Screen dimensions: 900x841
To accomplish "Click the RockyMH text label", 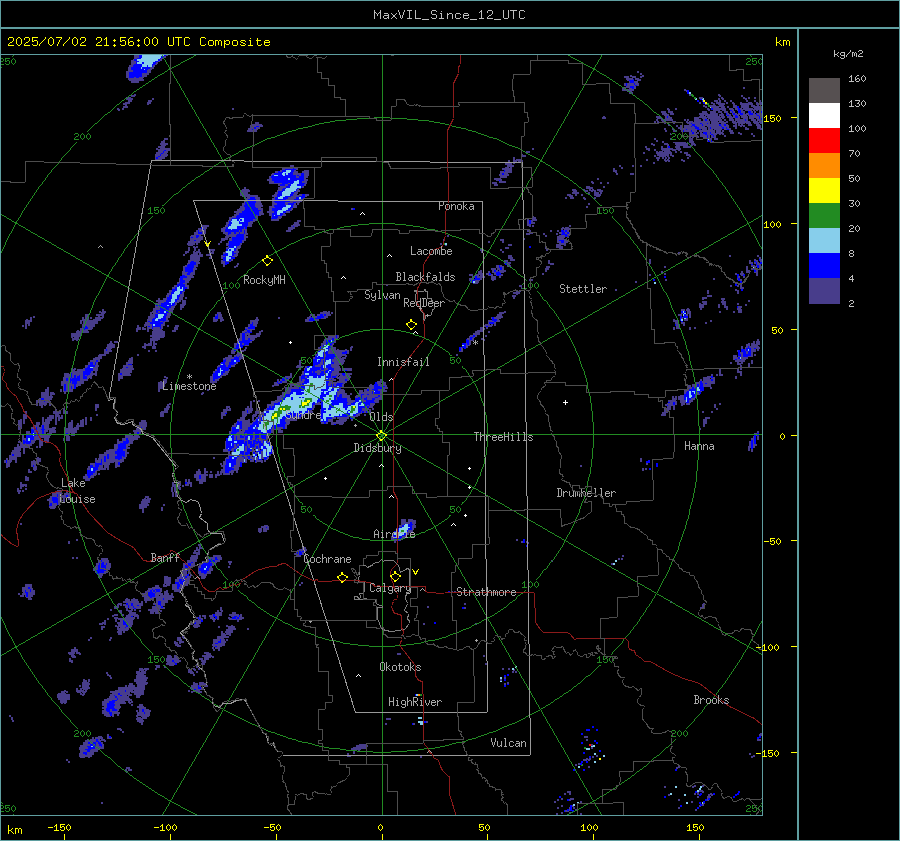I will (264, 280).
